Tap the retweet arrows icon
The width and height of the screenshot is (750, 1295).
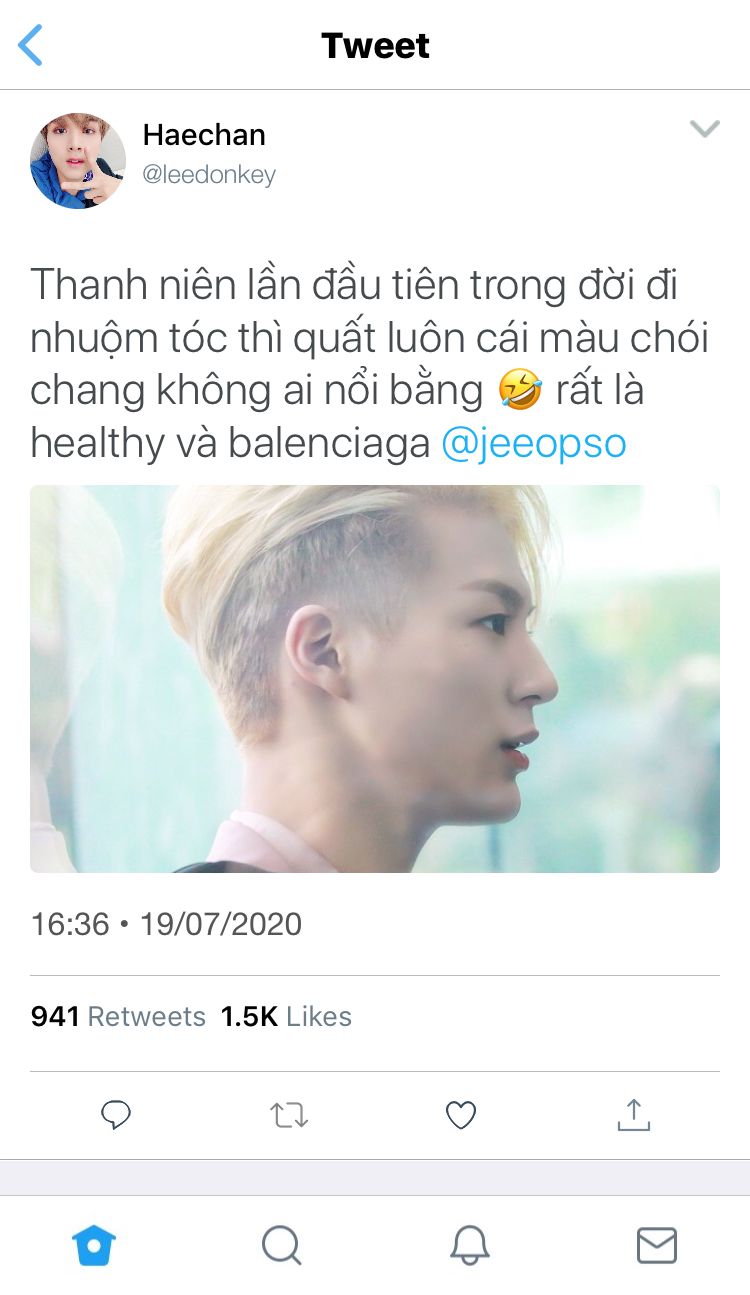click(289, 1114)
